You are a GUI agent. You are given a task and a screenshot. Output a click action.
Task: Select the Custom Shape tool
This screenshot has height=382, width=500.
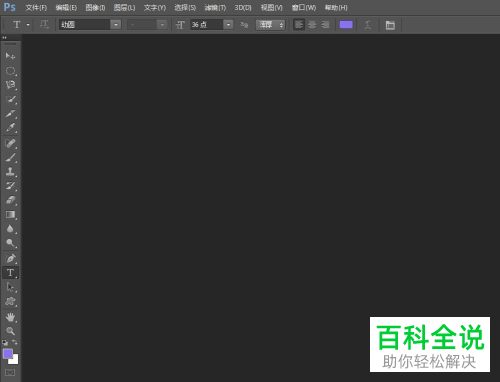tap(10, 301)
